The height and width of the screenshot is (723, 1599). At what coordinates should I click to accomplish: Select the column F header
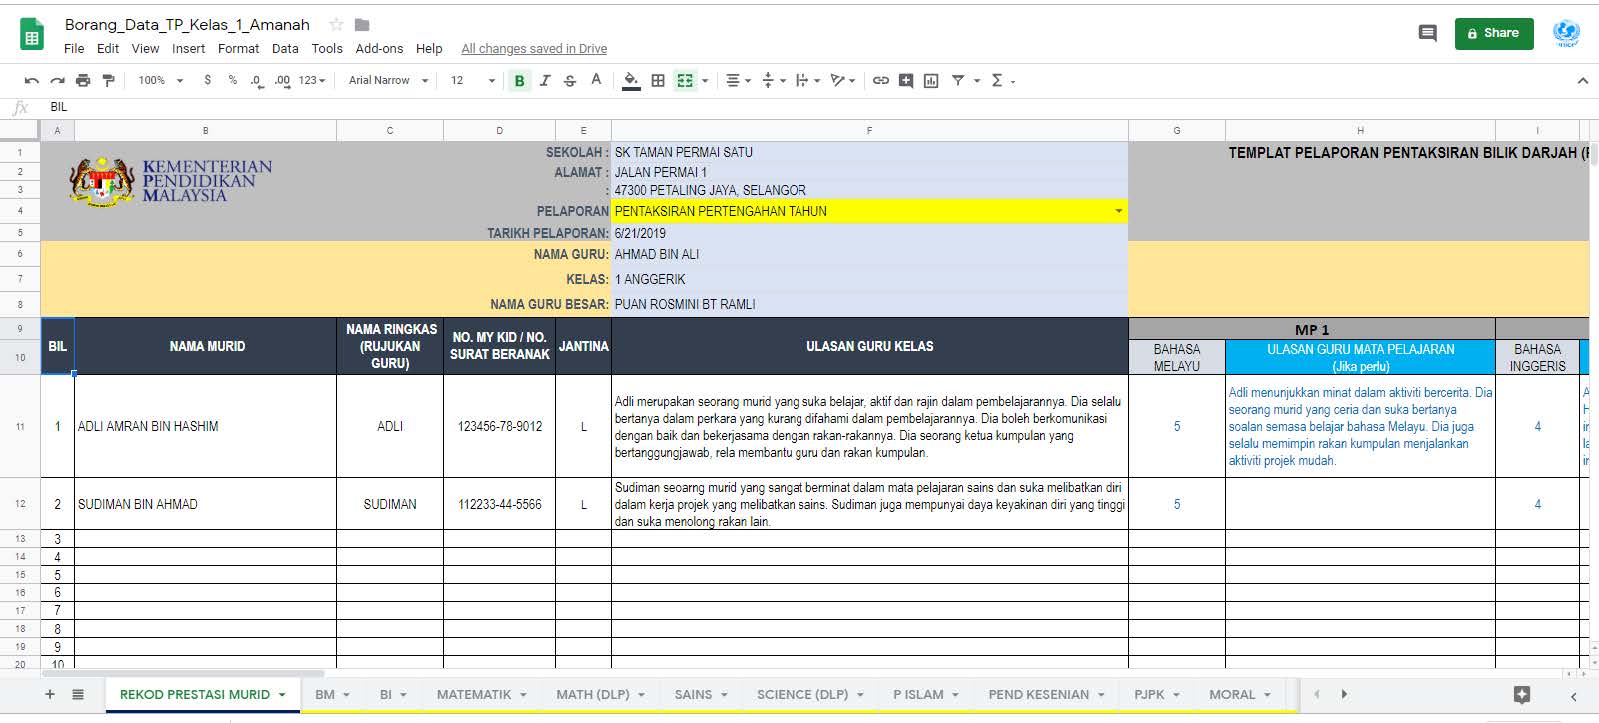869,130
